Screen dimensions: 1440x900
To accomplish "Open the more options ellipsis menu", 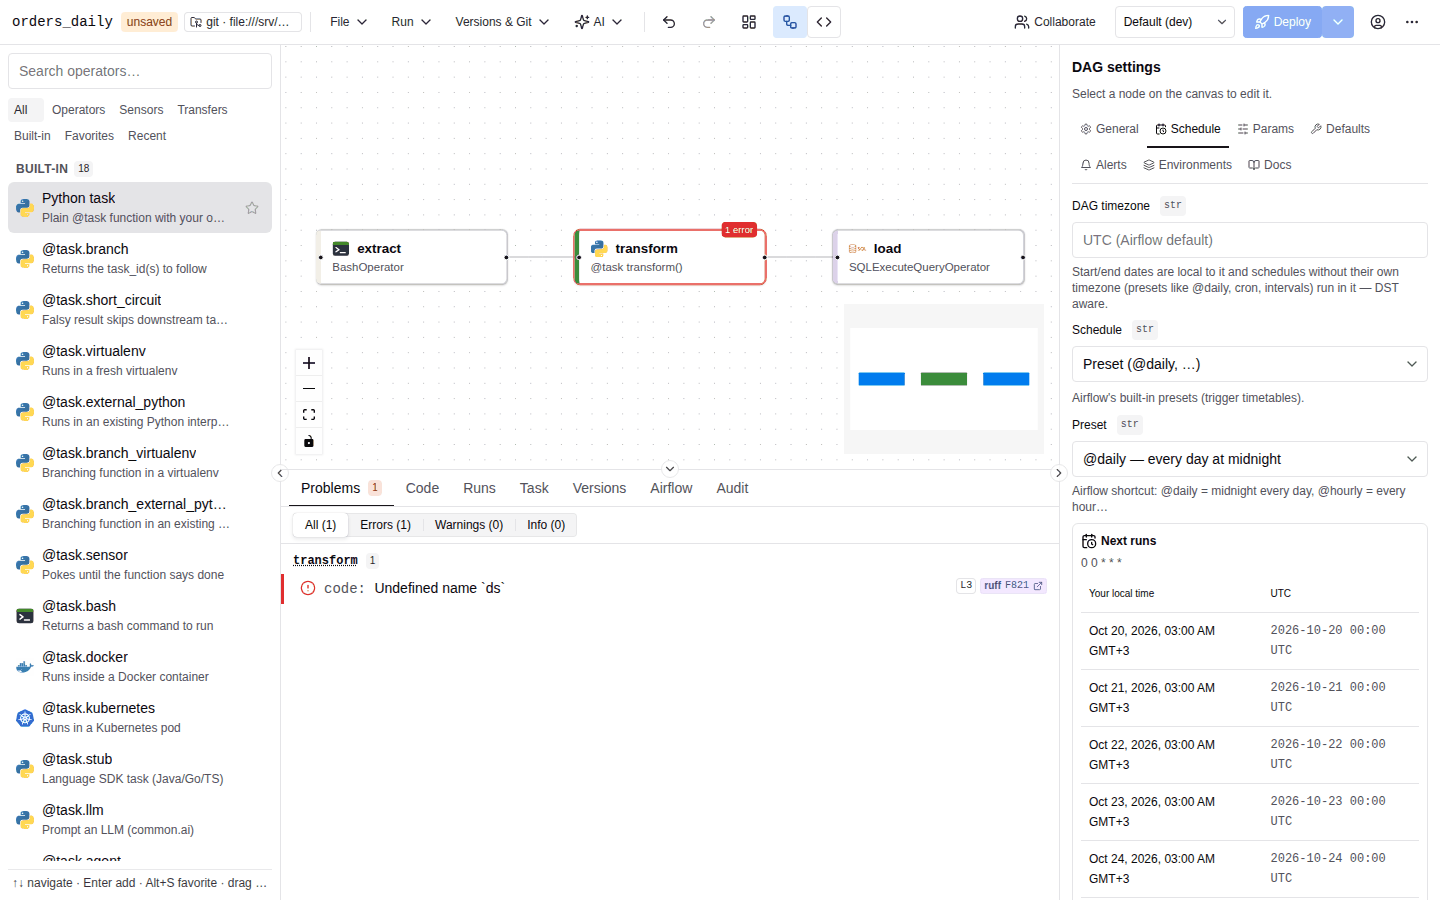I will (1412, 22).
